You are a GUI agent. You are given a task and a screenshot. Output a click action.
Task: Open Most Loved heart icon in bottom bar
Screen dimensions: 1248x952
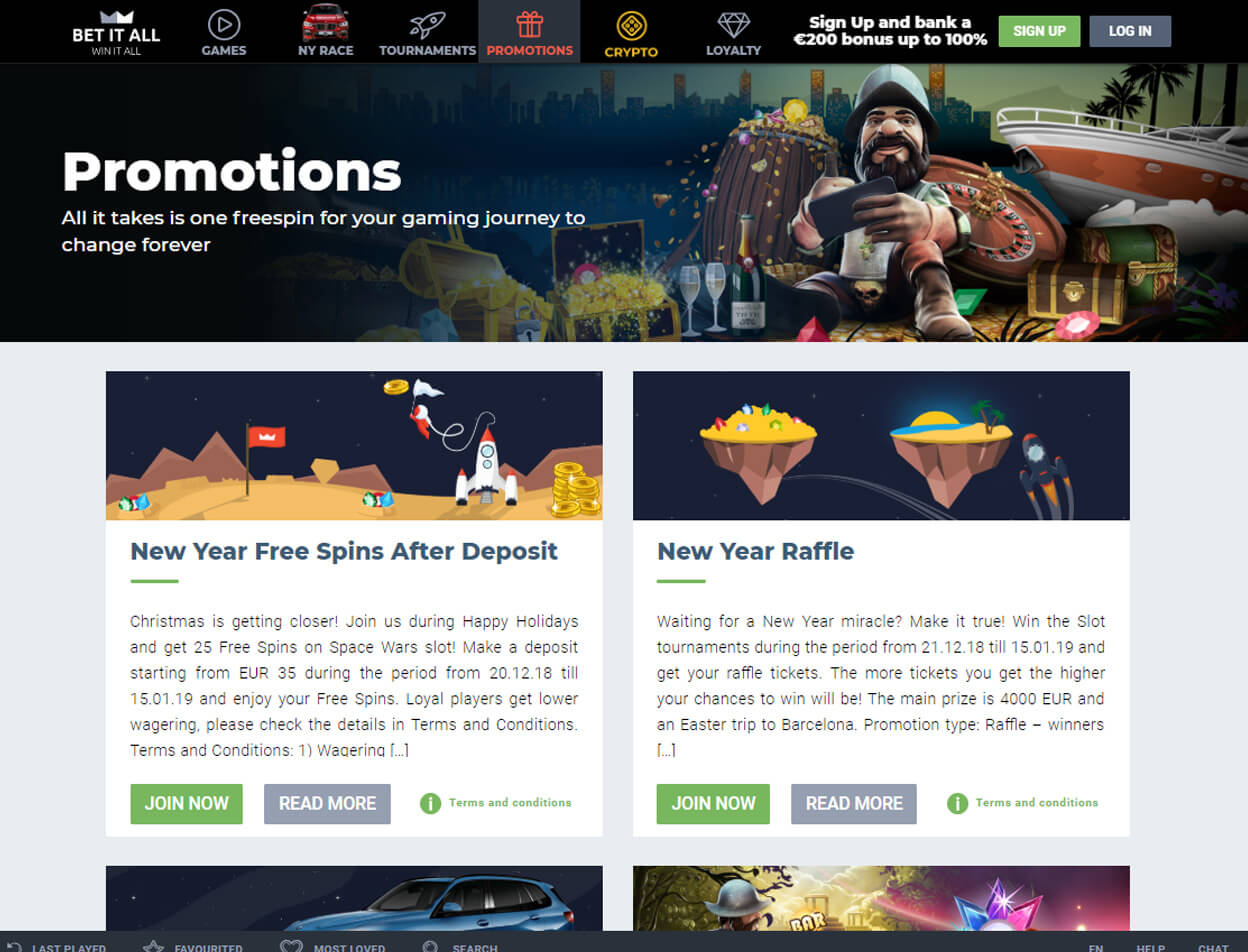(x=291, y=945)
